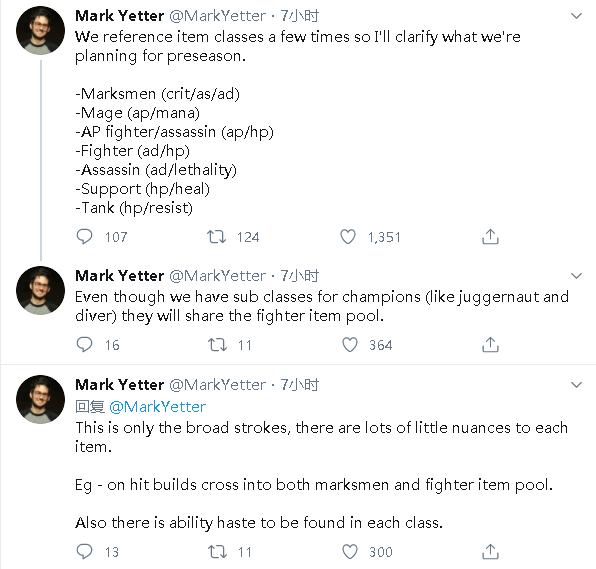Image resolution: width=596 pixels, height=569 pixels.
Task: Open the first tweet's Mark Yetter avatar
Action: tap(40, 30)
